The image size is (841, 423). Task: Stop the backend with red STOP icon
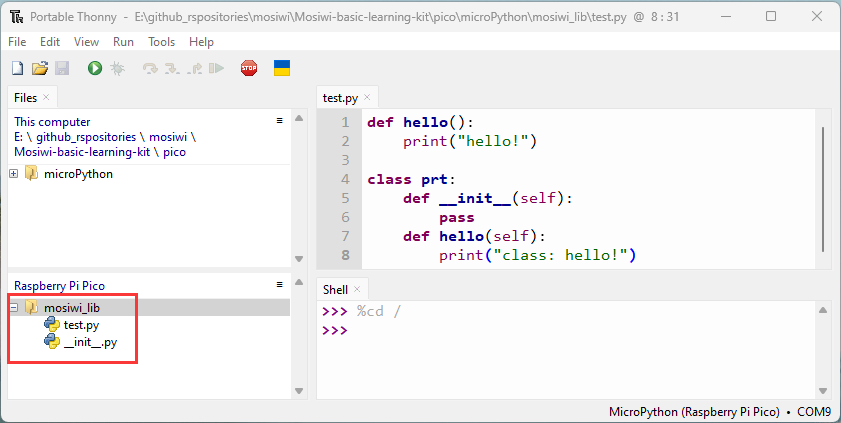249,68
